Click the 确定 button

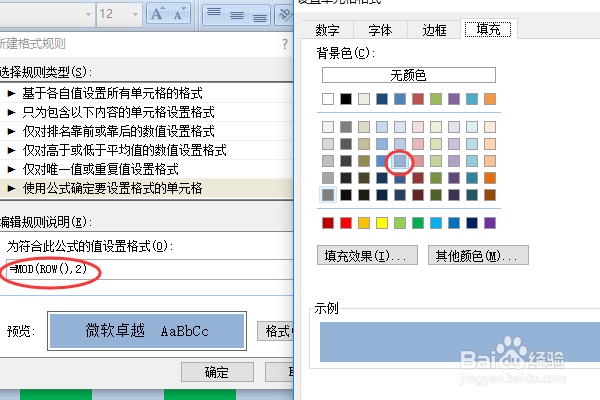[217, 372]
